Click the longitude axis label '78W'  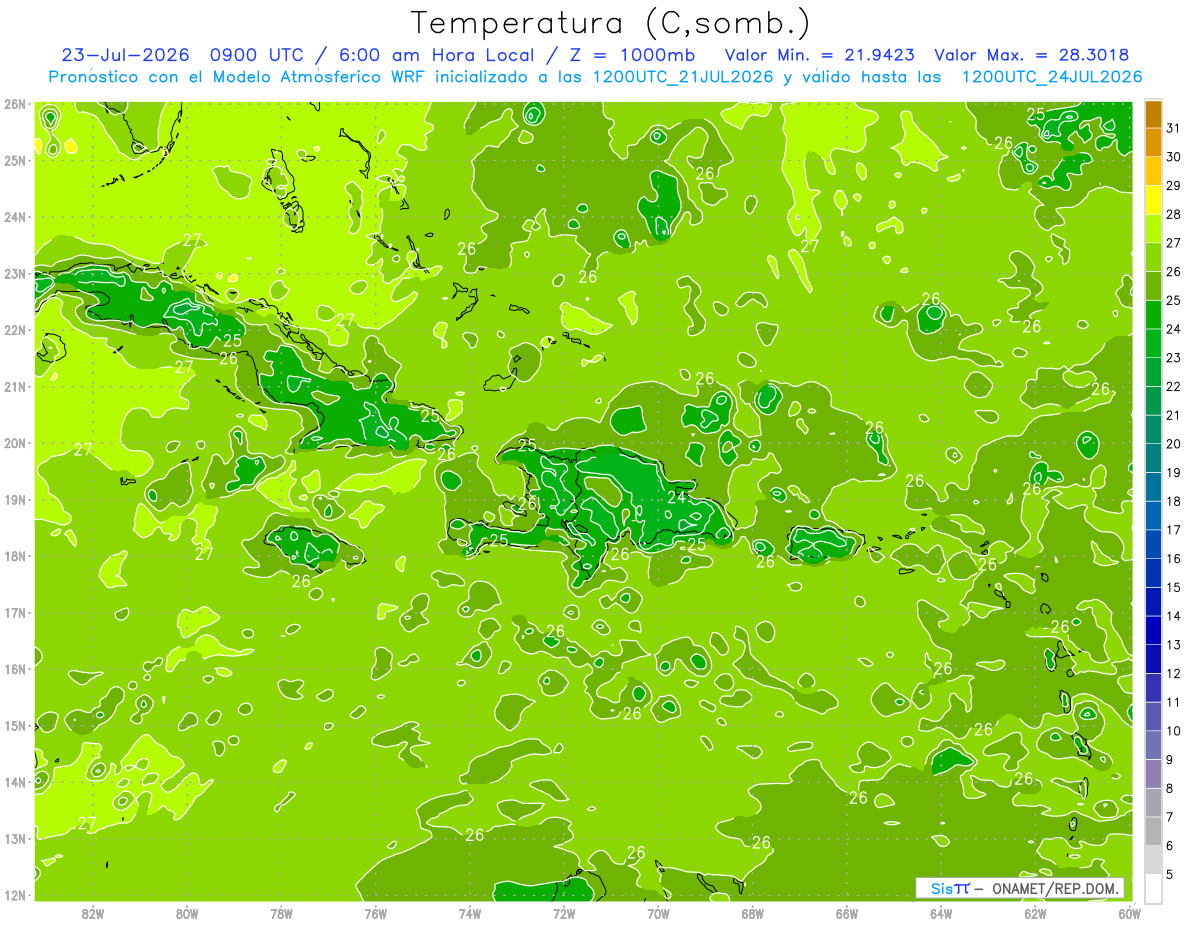(281, 913)
